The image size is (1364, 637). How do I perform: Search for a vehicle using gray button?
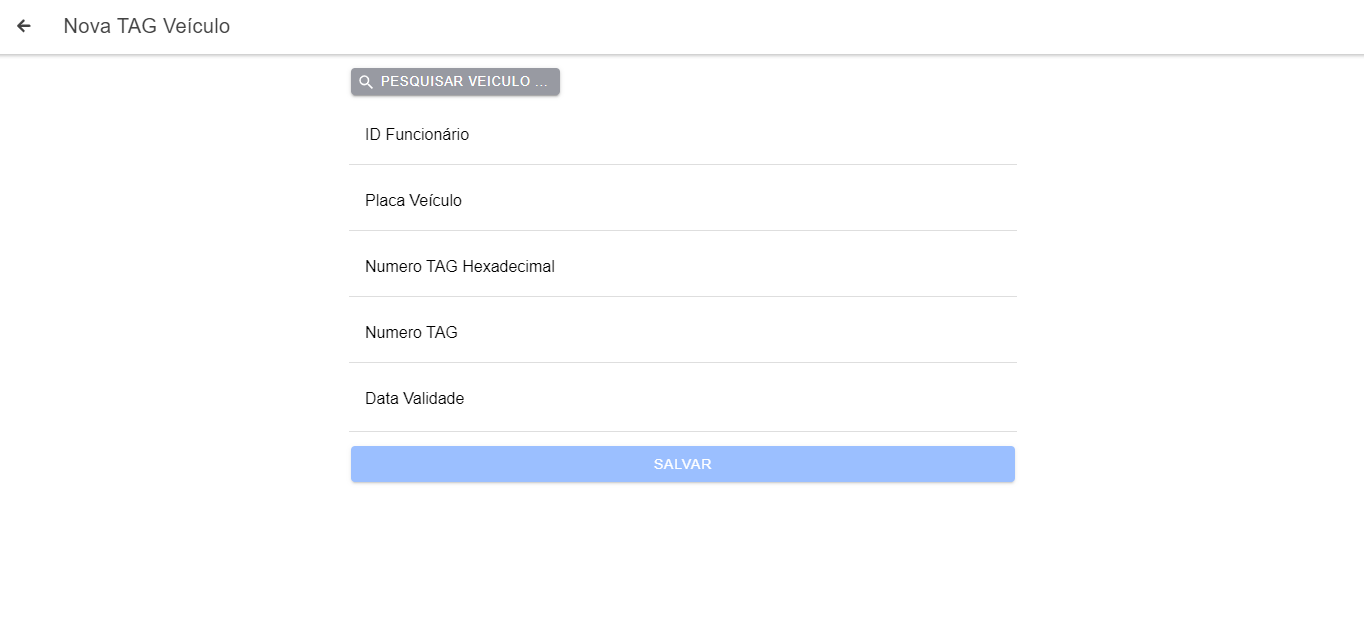tap(455, 82)
